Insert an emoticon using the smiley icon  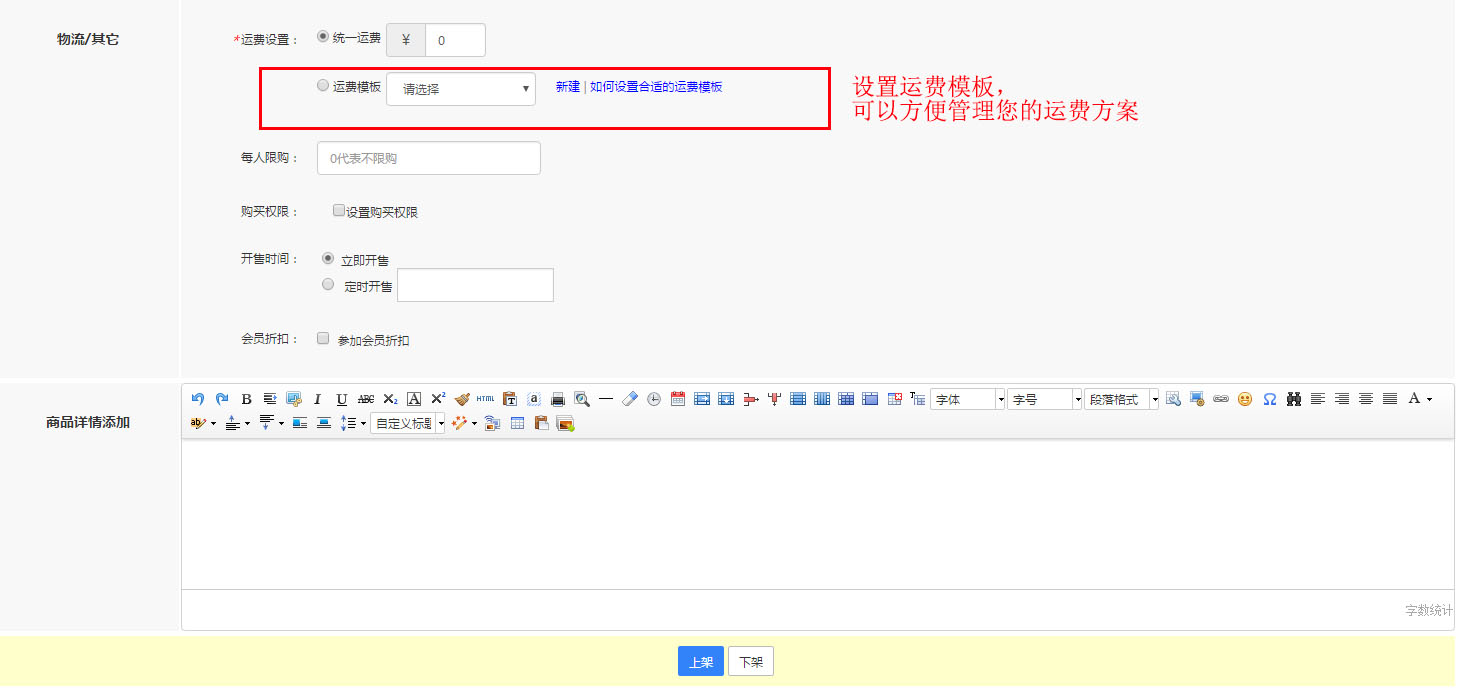pyautogui.click(x=1245, y=399)
